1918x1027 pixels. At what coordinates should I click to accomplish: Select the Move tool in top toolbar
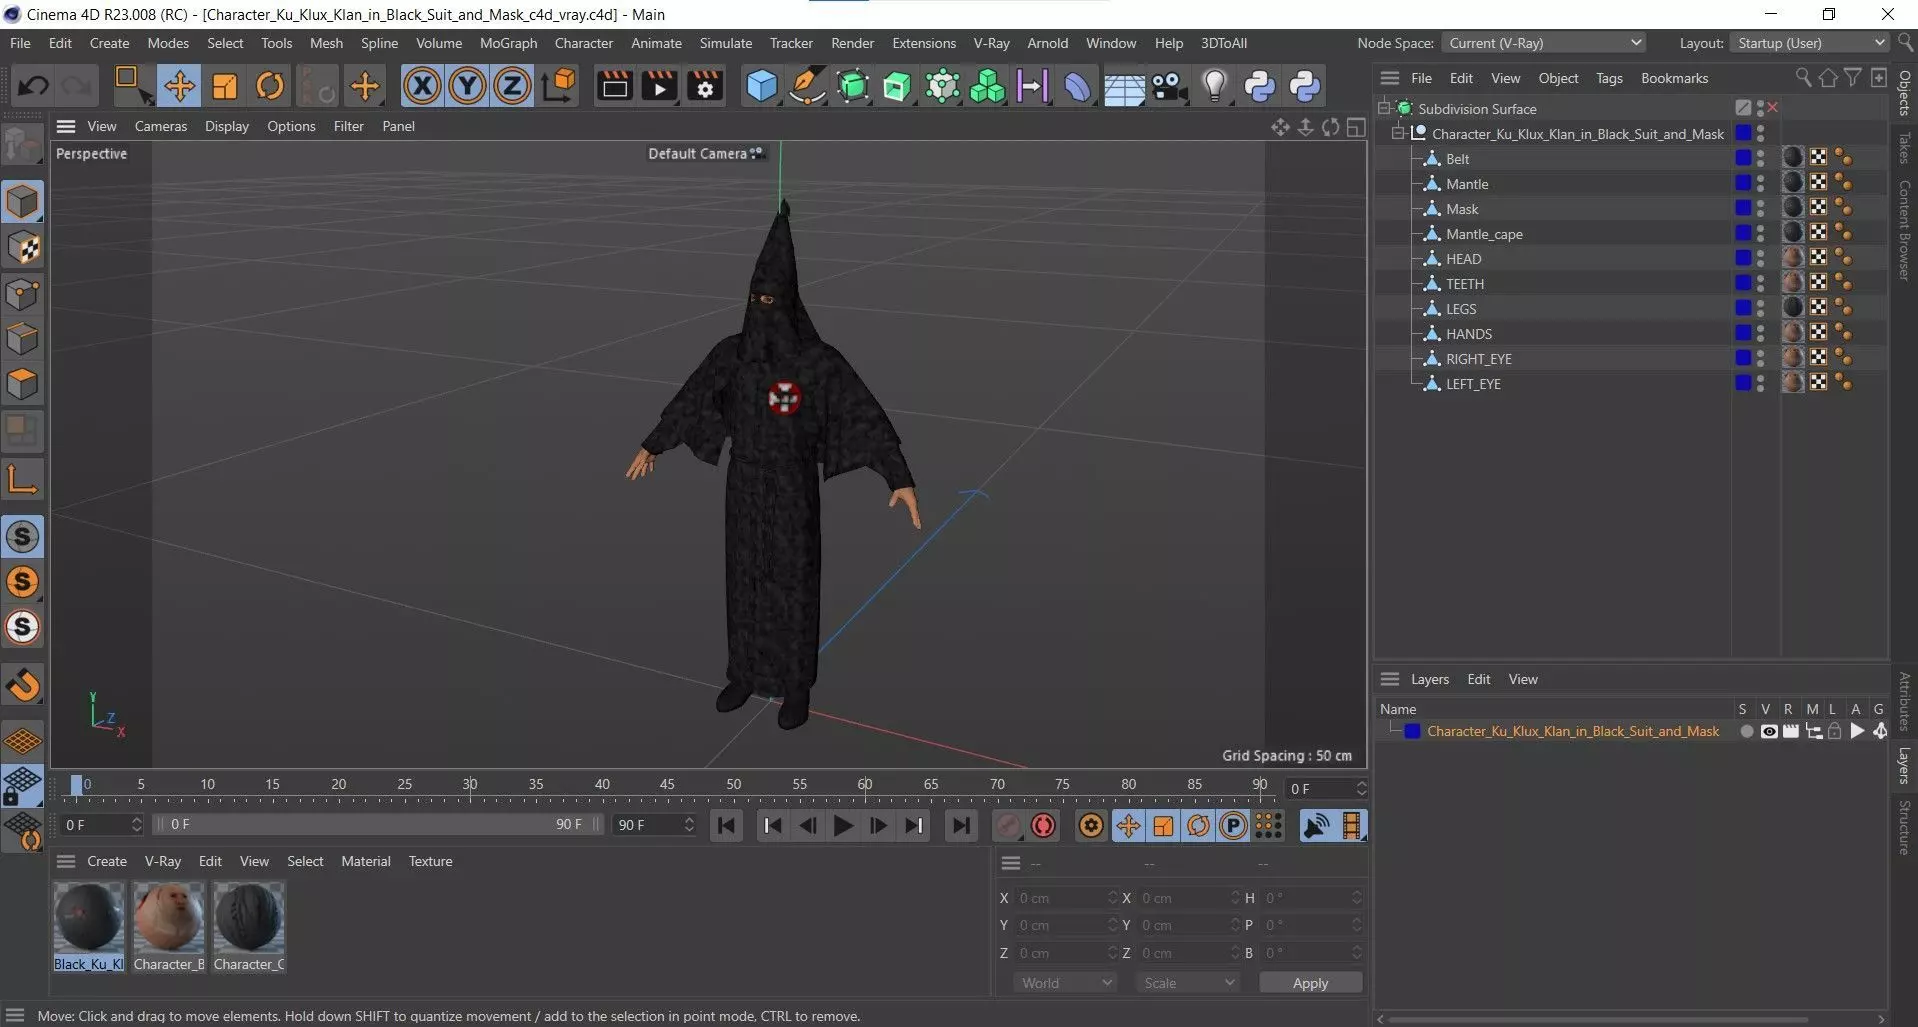coord(179,86)
